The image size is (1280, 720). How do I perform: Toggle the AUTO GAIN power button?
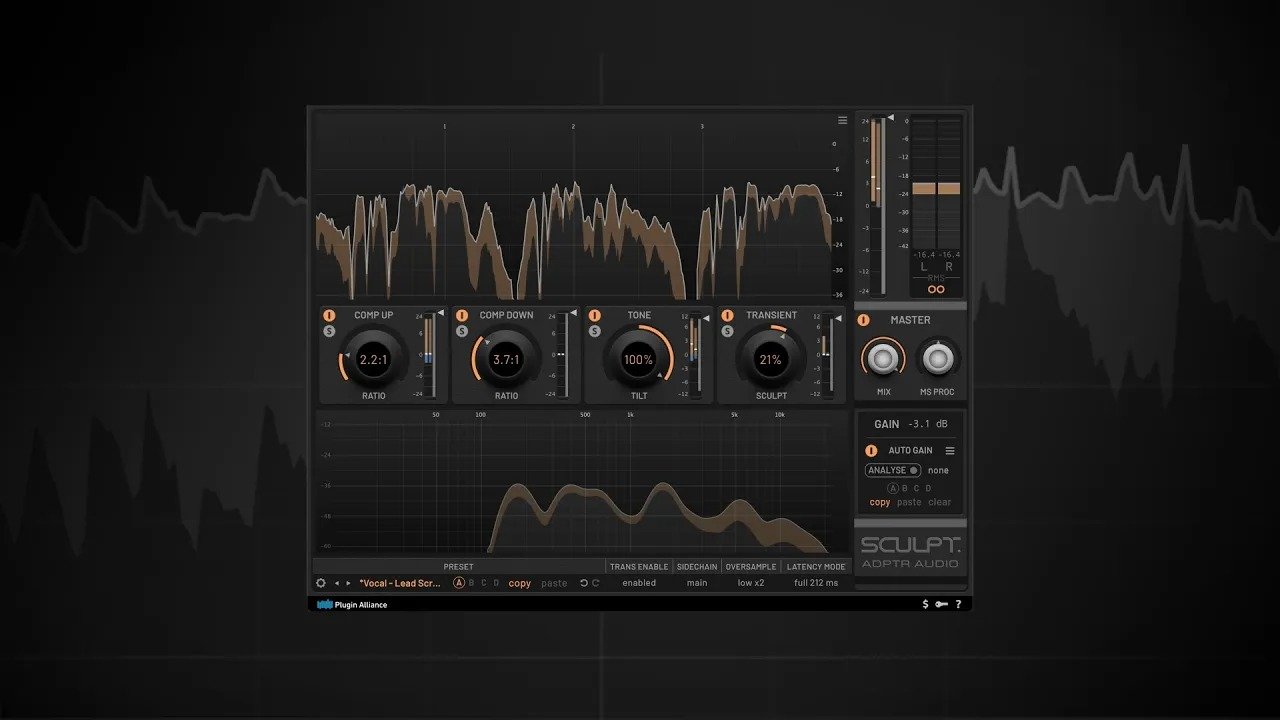coord(871,451)
